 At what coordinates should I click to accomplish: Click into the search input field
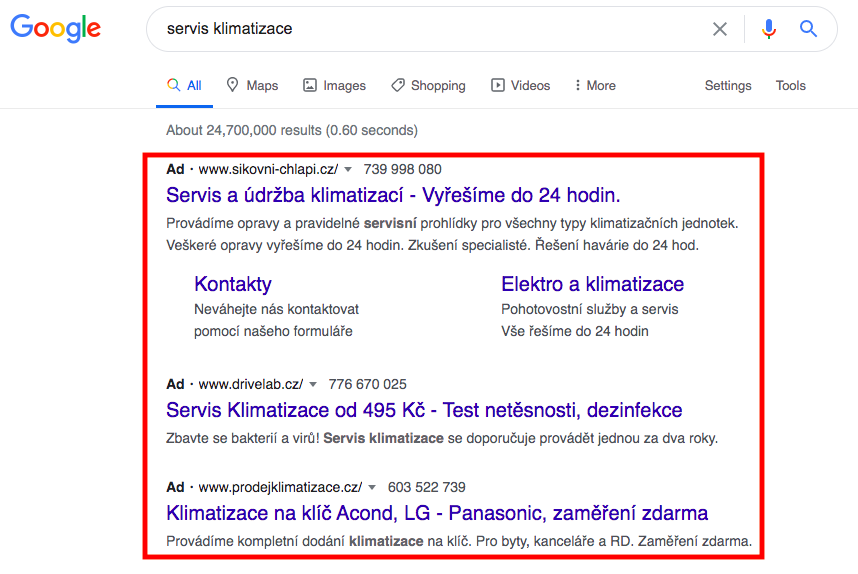[x=427, y=29]
